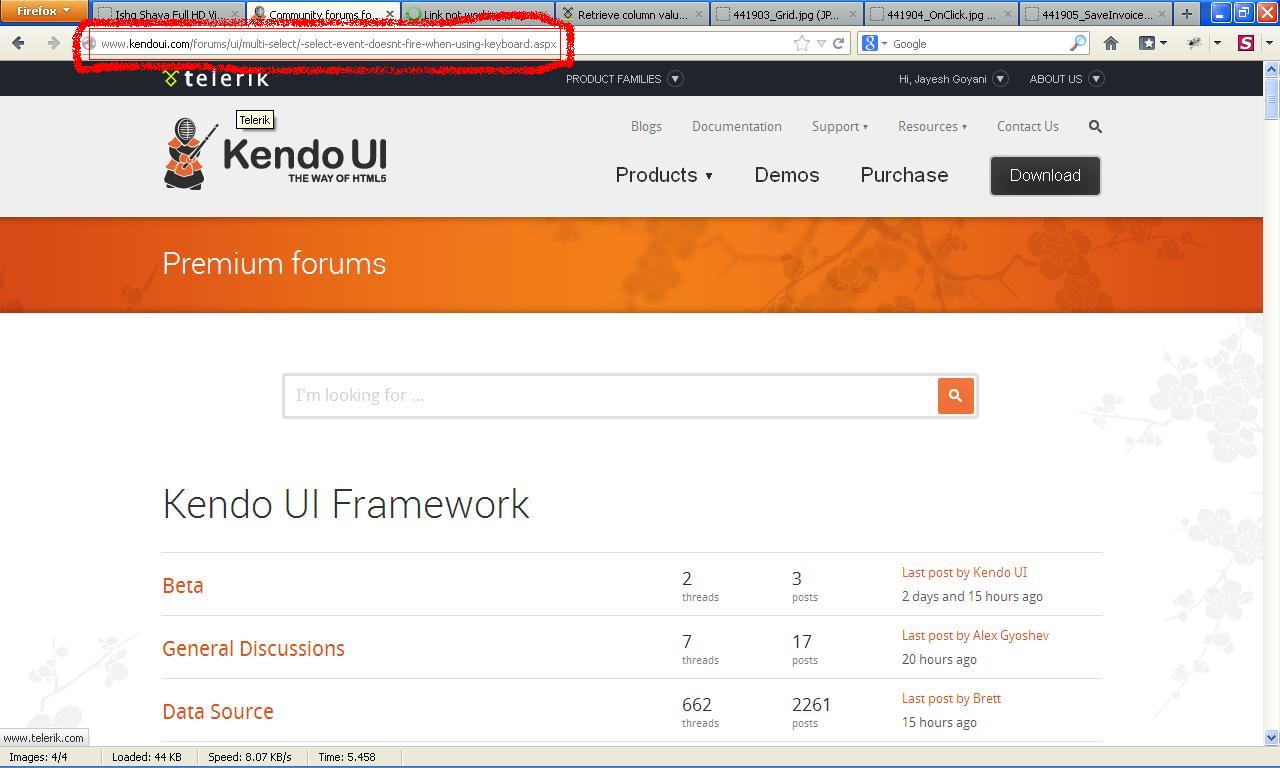Click the bug add-on toolbar icon
Image resolution: width=1280 pixels, height=768 pixels.
[1194, 43]
